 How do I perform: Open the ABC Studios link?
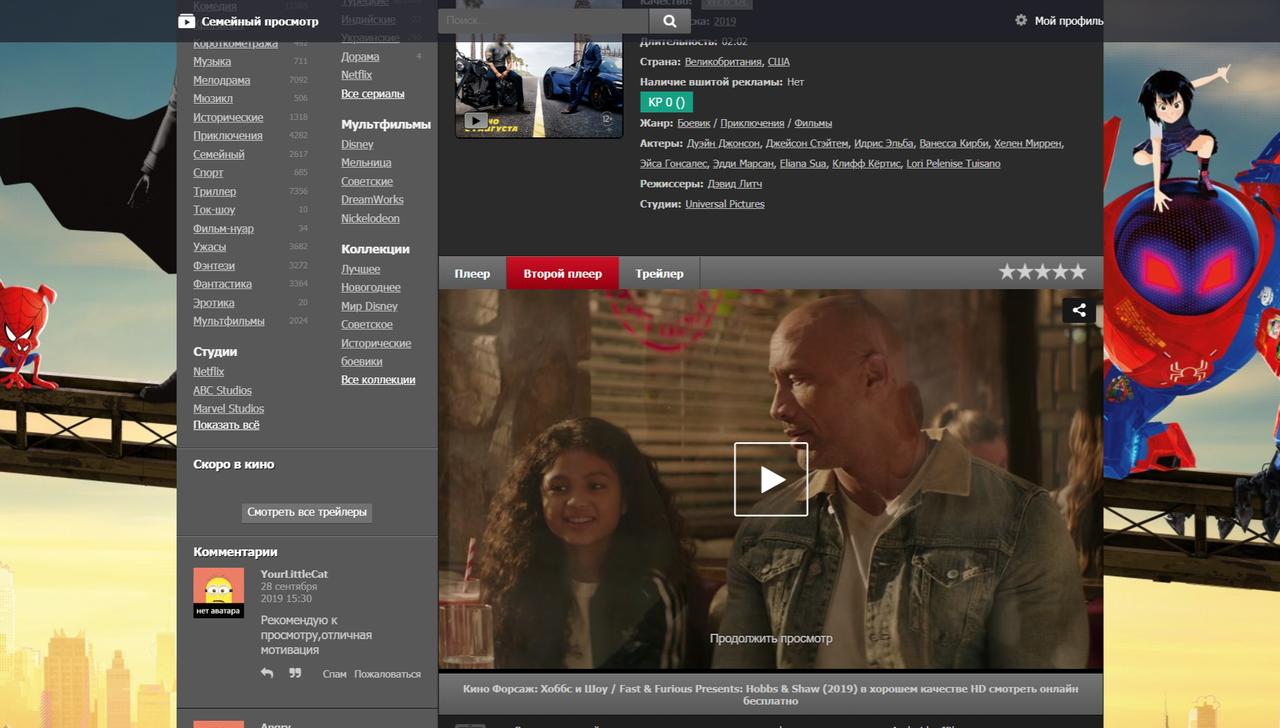pos(222,390)
